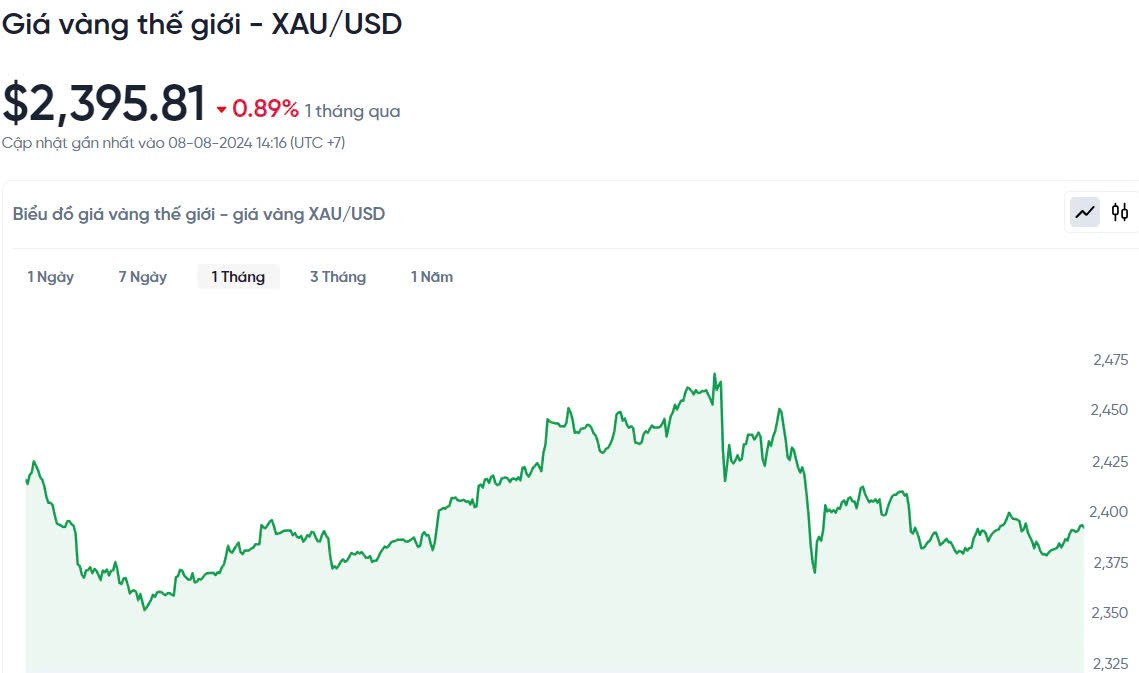Select the 1 Ngày time range

coord(51,277)
